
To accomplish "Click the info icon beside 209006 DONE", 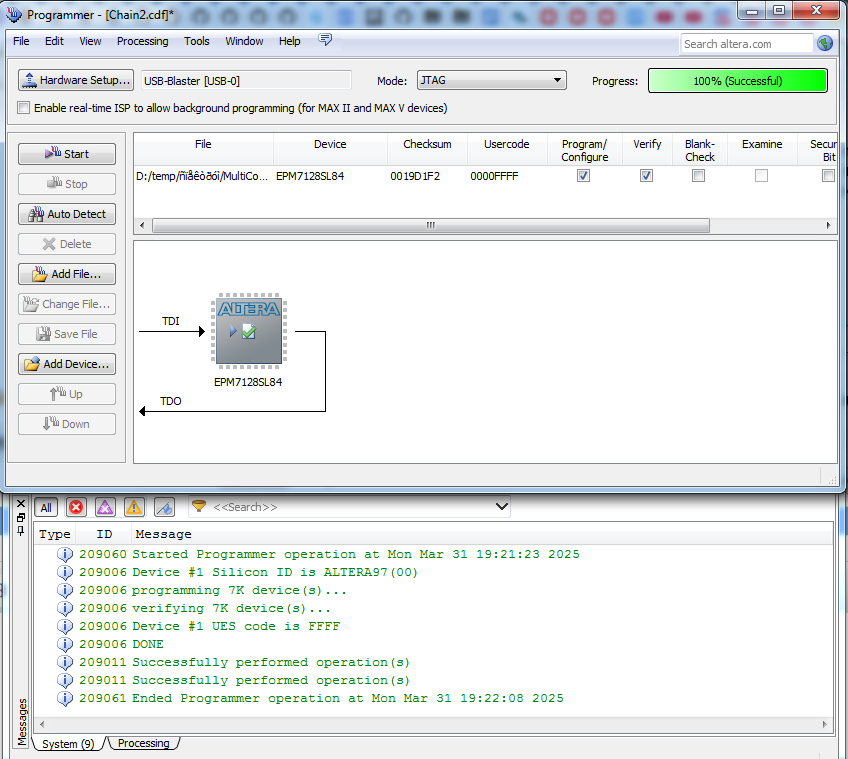I will (x=65, y=644).
